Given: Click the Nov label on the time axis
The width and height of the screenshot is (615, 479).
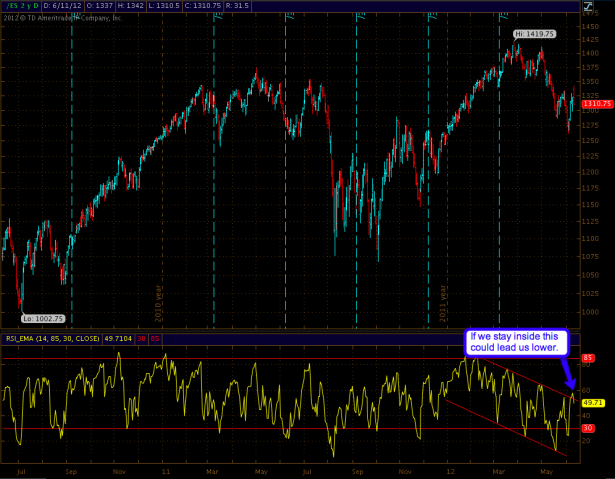Looking at the screenshot, I should coord(120,469).
